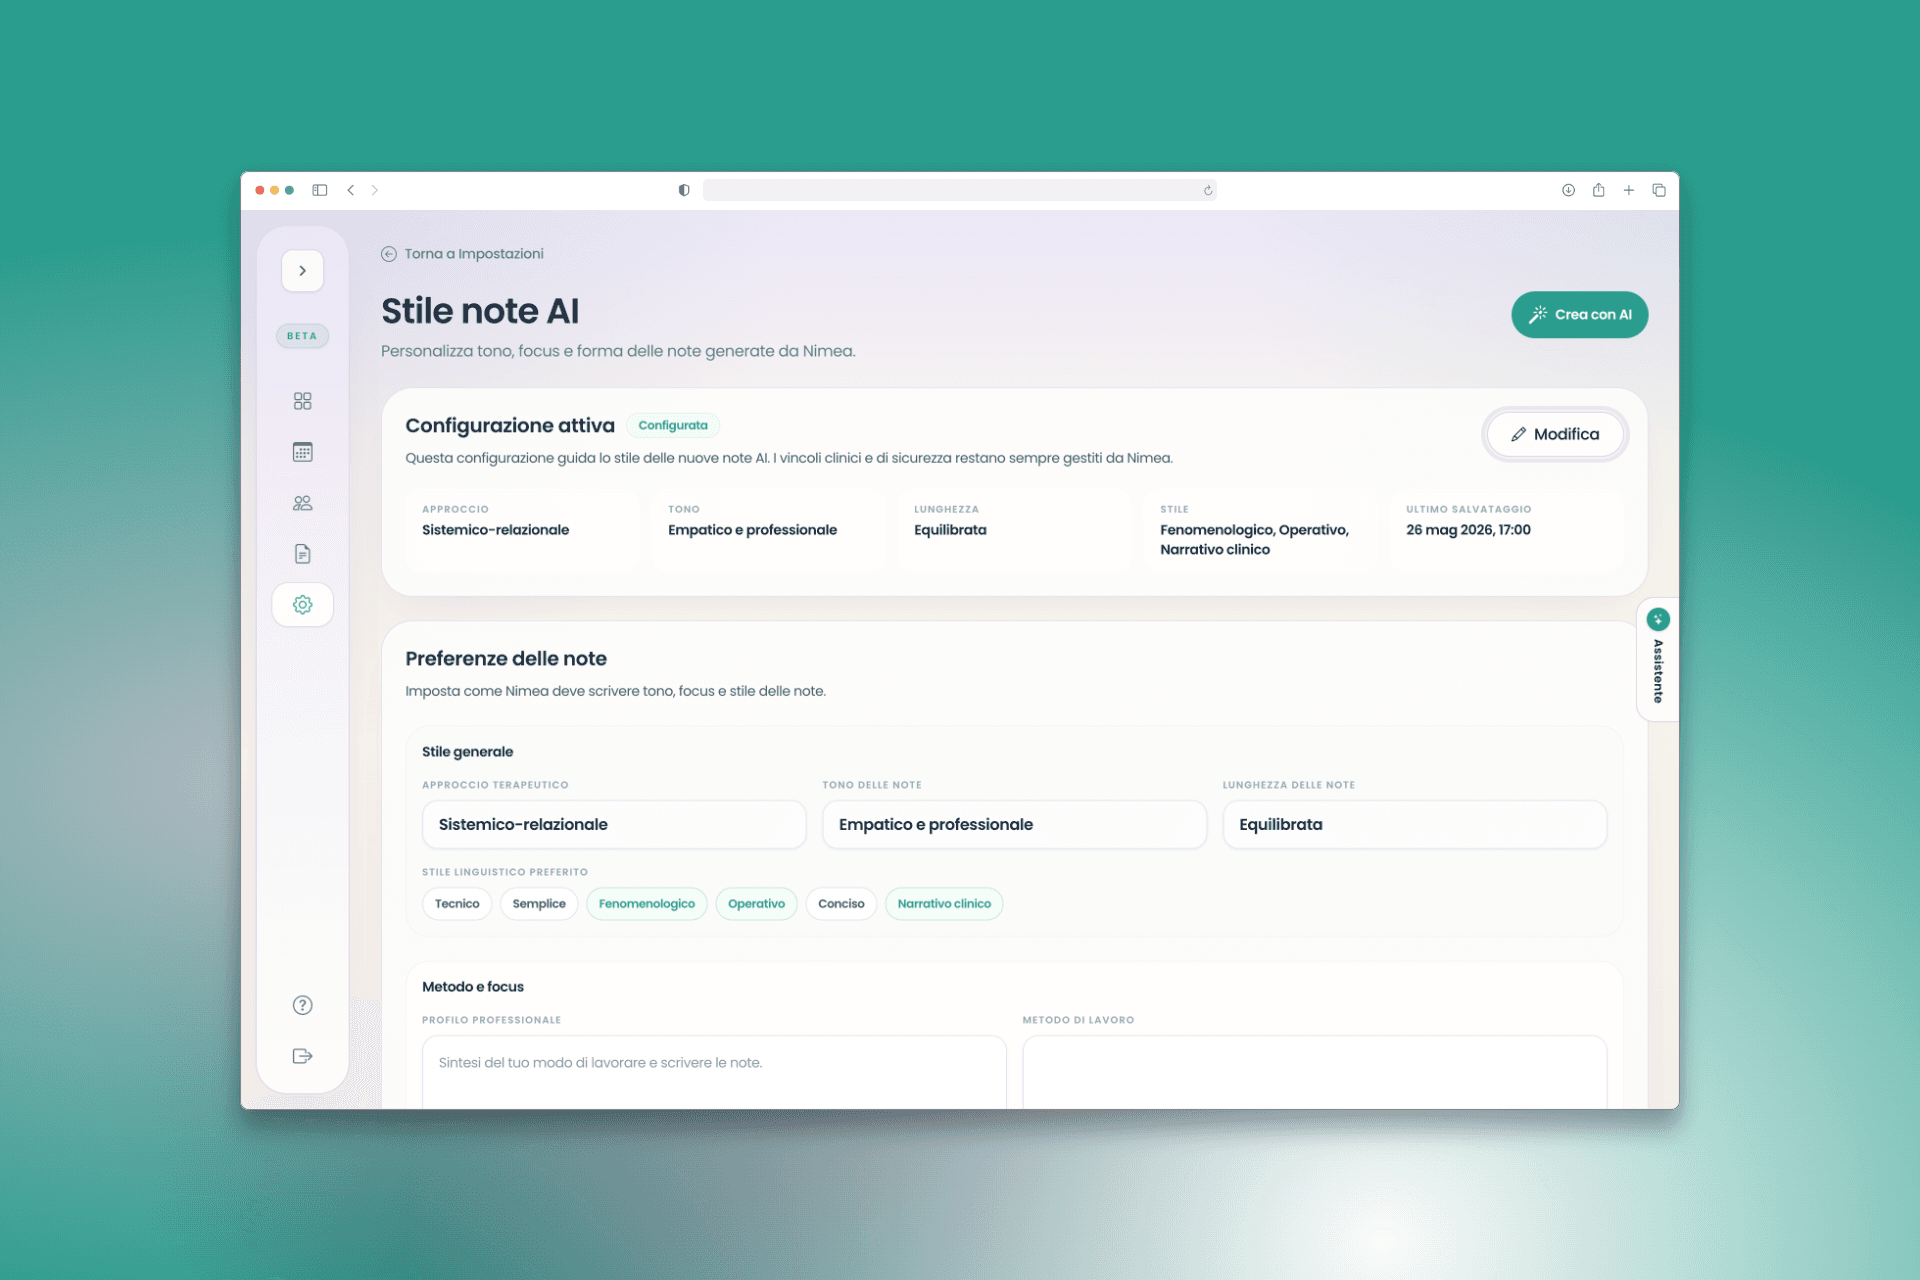Click the browser back arrow
This screenshot has width=1920, height=1280.
tap(351, 190)
